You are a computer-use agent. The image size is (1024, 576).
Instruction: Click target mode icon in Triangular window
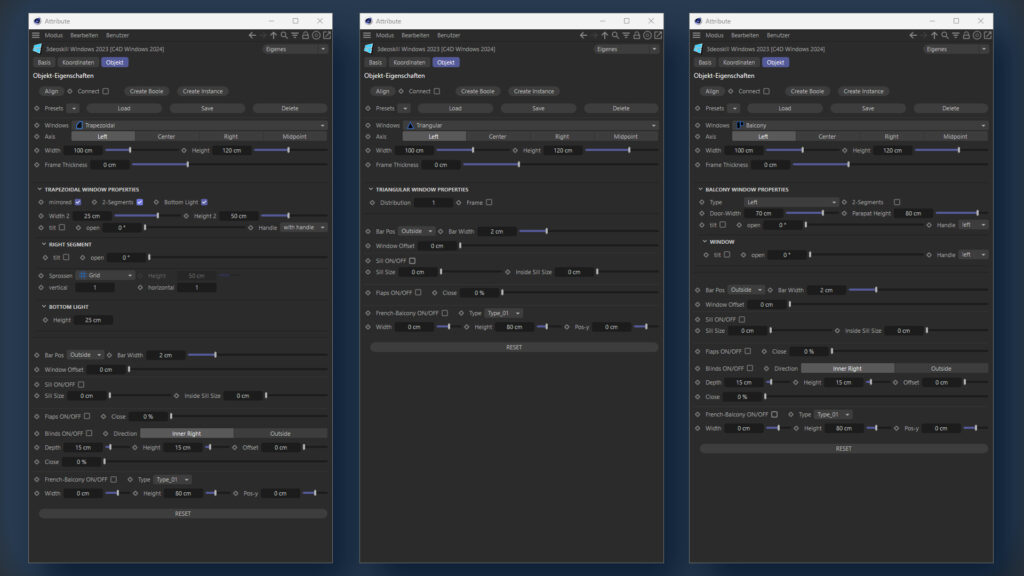647,35
